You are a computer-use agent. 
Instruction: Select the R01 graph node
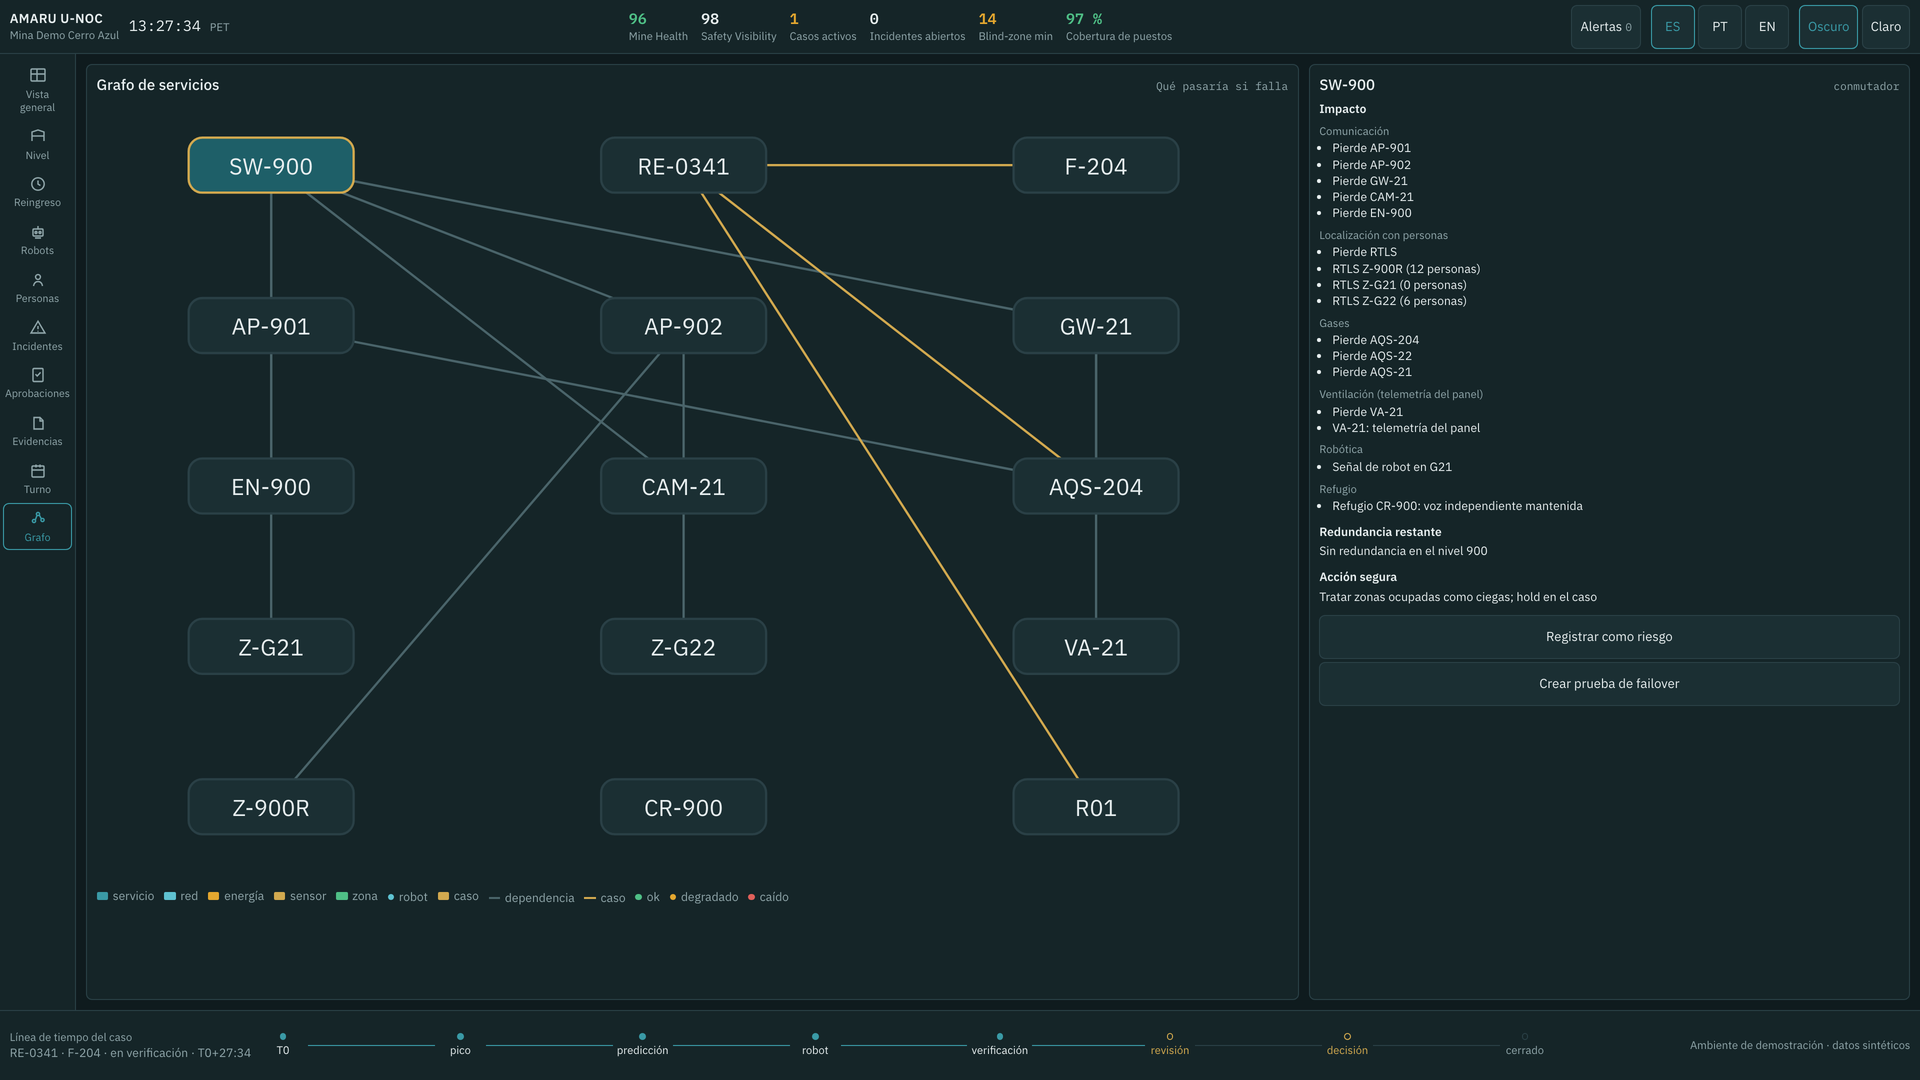tap(1096, 807)
